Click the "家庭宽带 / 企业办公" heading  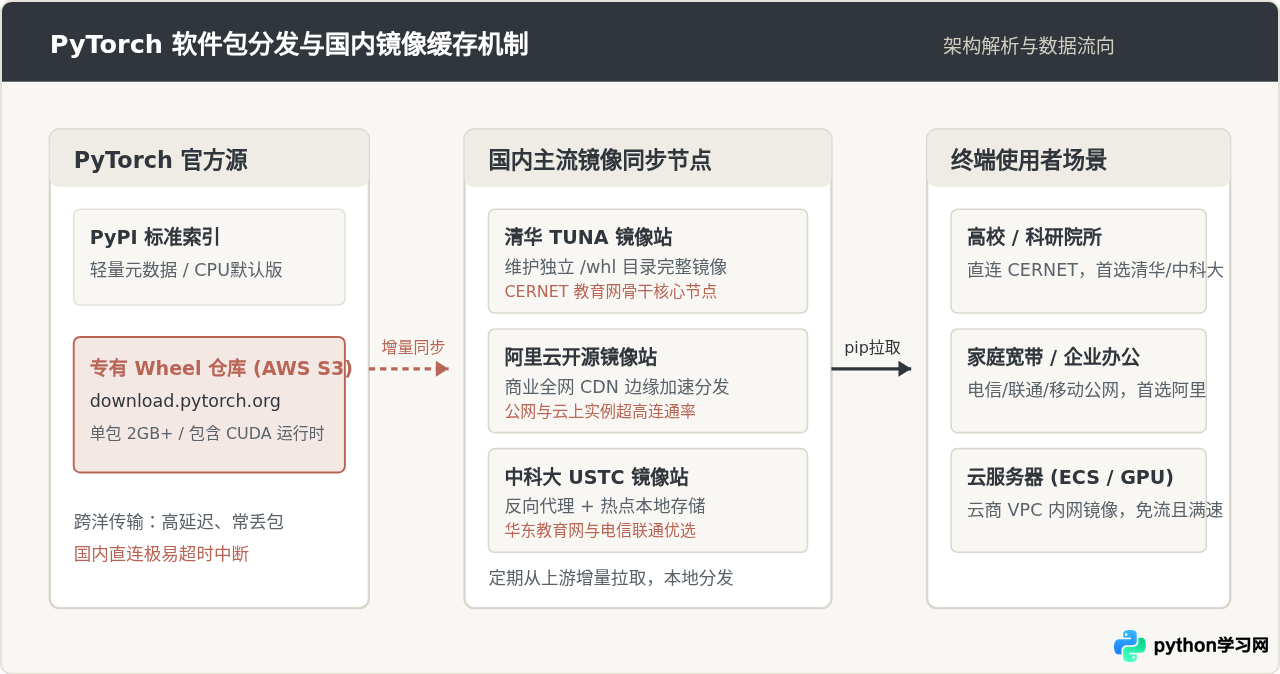pyautogui.click(x=1053, y=357)
